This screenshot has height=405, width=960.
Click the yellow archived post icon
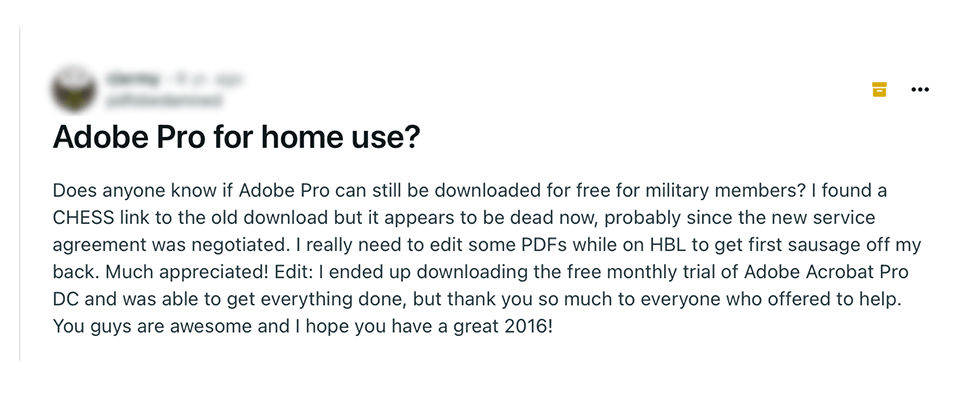tap(879, 90)
